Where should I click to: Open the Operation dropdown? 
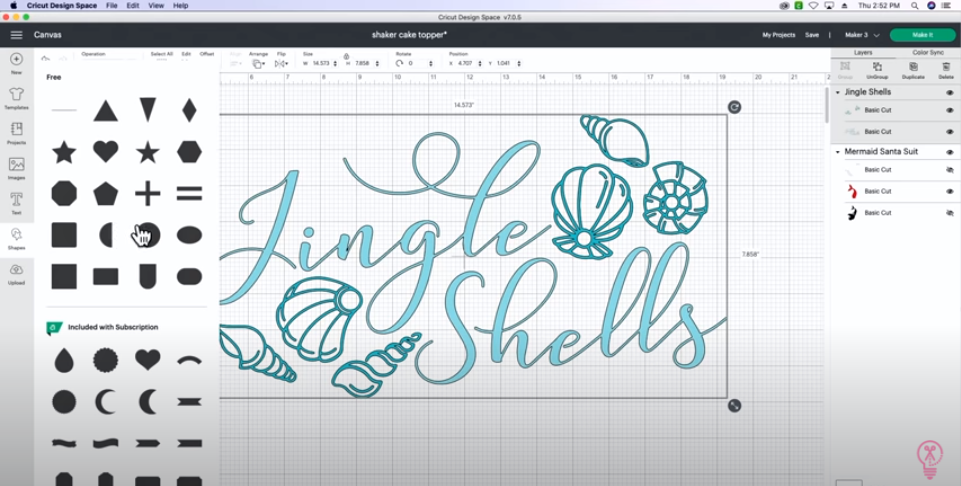[109, 60]
